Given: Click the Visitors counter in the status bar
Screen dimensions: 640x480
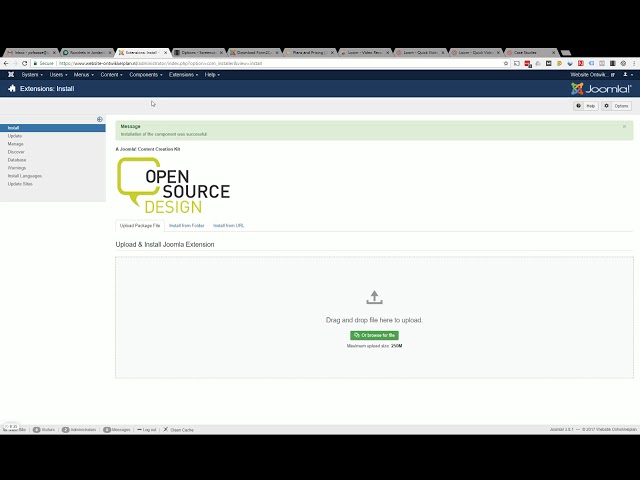Looking at the screenshot, I should 44,430.
